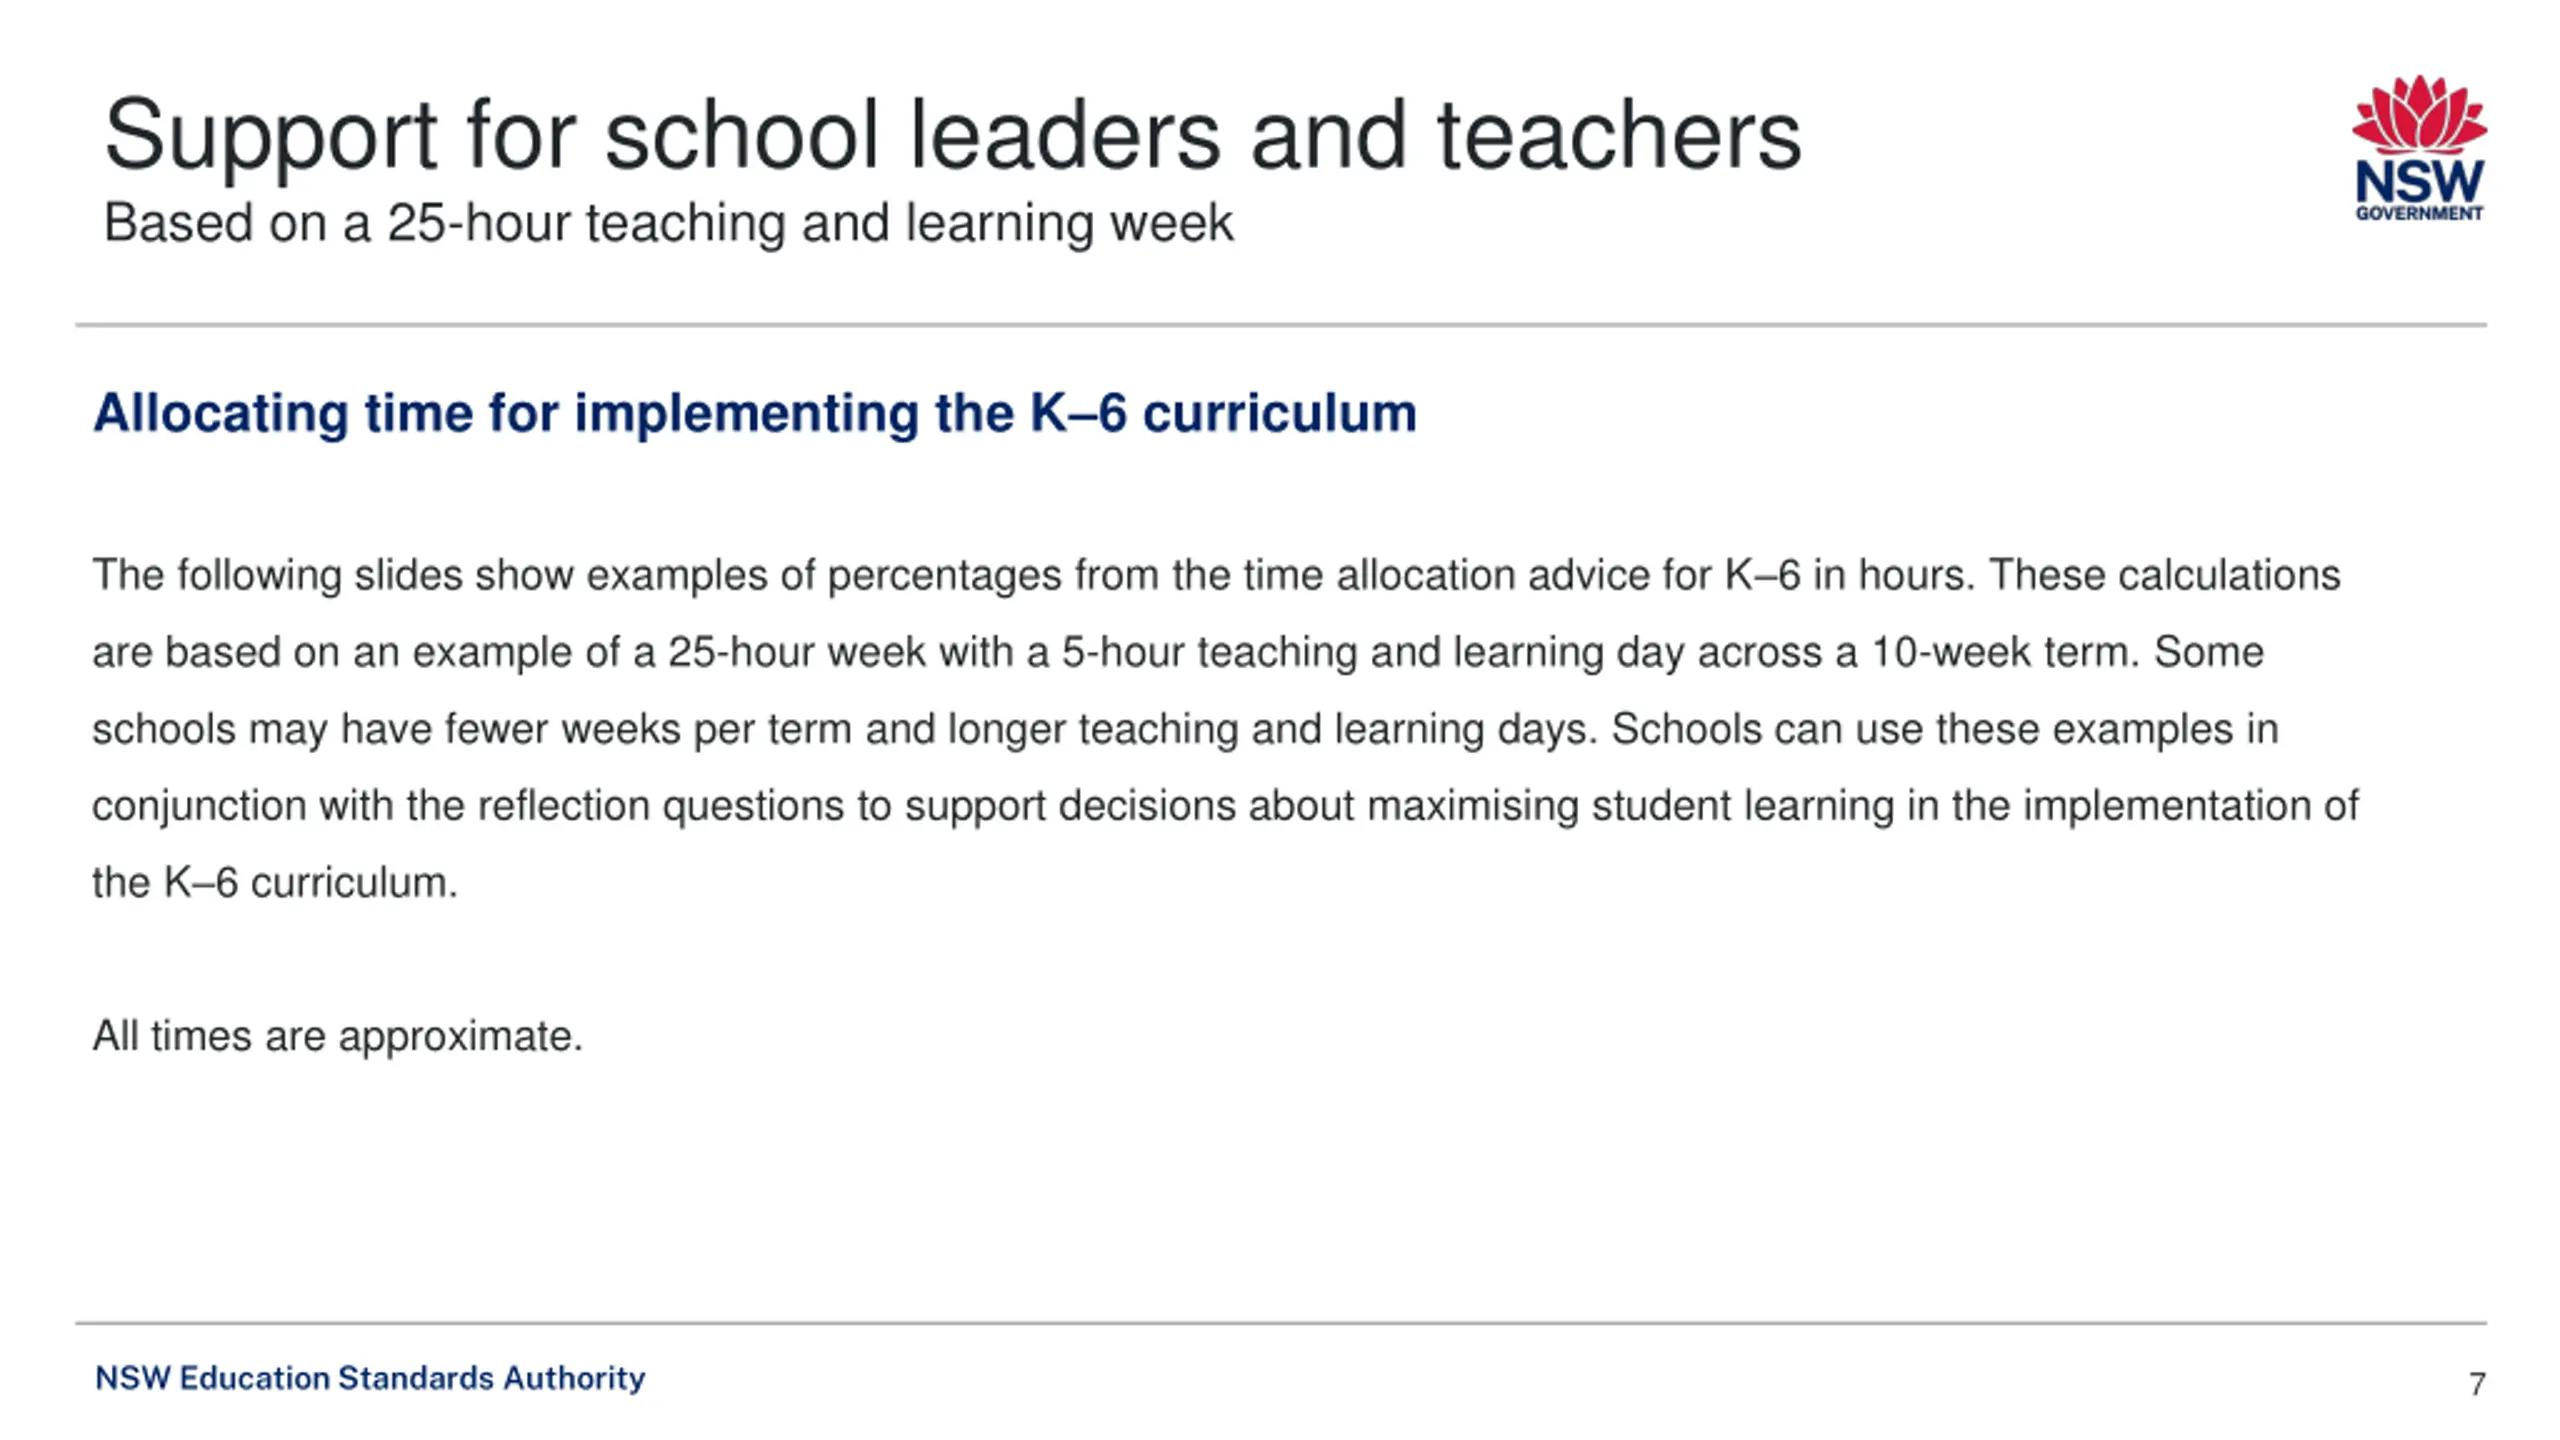Click the NSW Government logo
Viewport: 2560px width, 1440px height.
tap(2418, 147)
